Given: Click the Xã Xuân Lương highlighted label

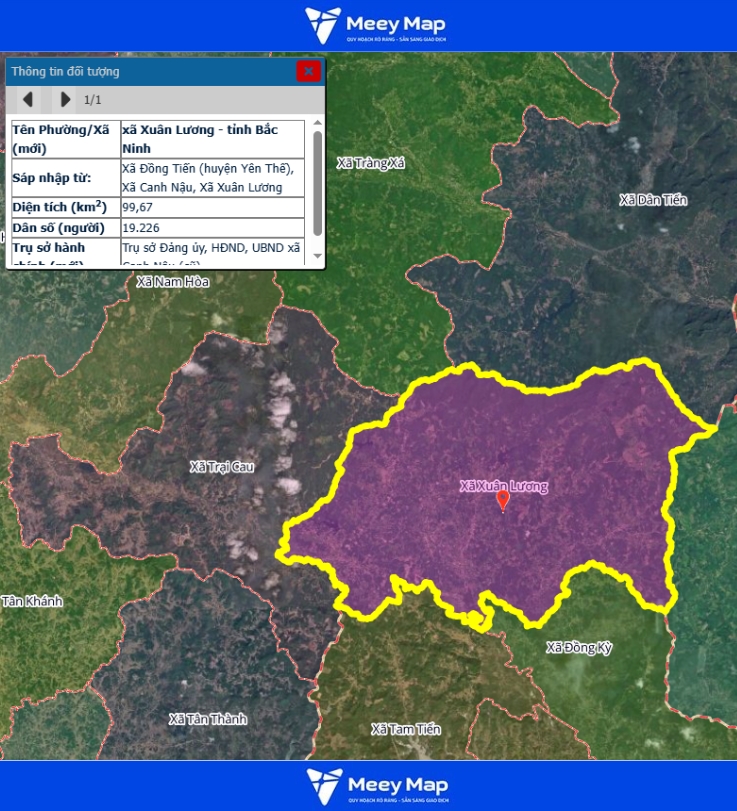Looking at the screenshot, I should tap(503, 486).
